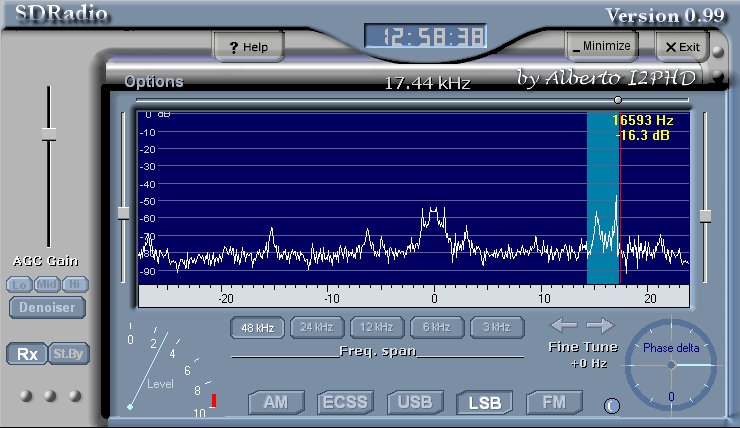Put radio in St.By standby mode

65,354
